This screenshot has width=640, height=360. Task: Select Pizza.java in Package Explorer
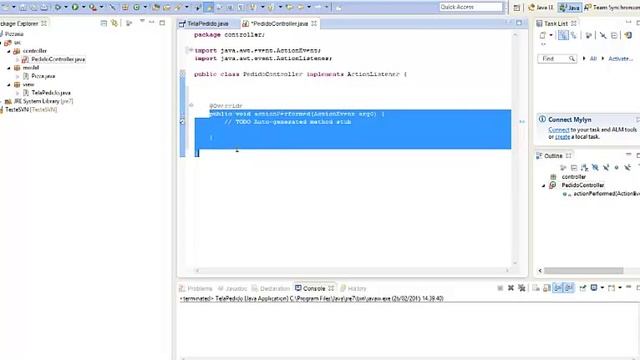(43, 76)
